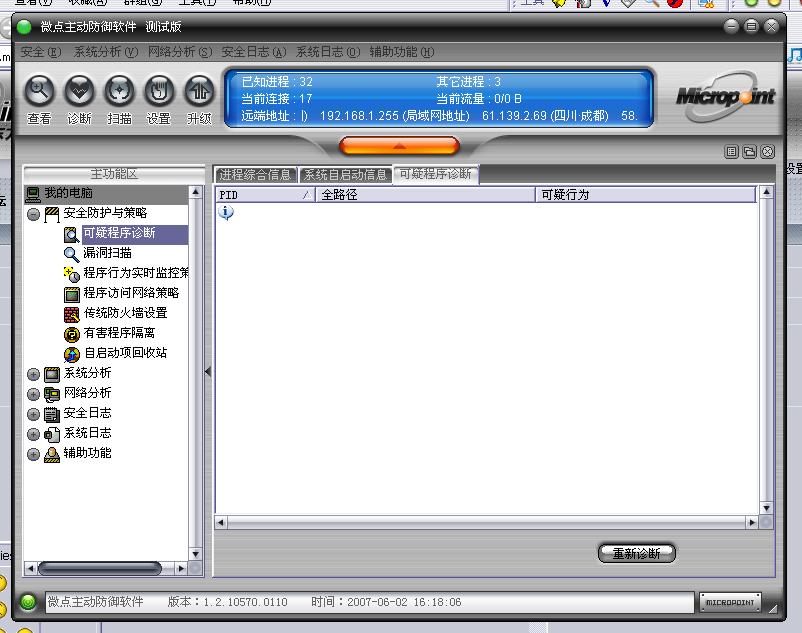Click the 程序访问网络策略 window icon
The height and width of the screenshot is (633, 802).
[72, 294]
